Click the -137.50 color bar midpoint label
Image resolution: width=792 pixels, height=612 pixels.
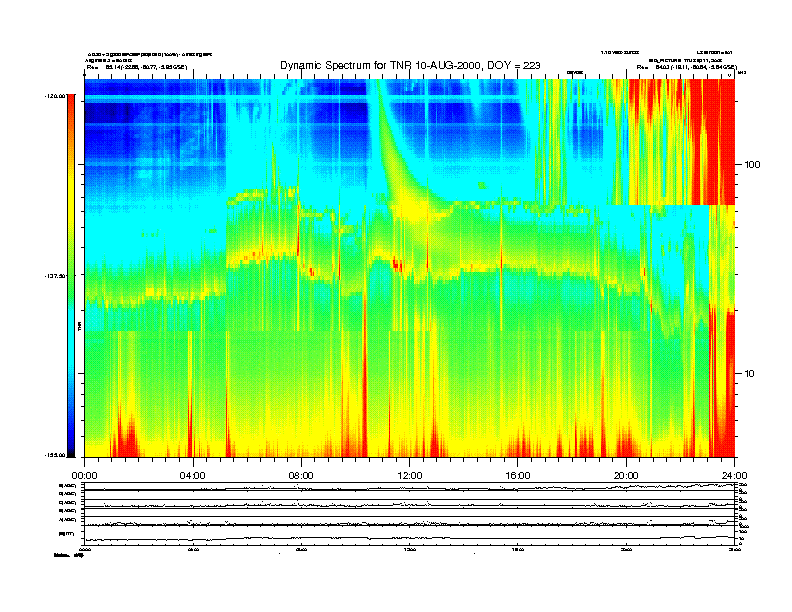(55, 276)
